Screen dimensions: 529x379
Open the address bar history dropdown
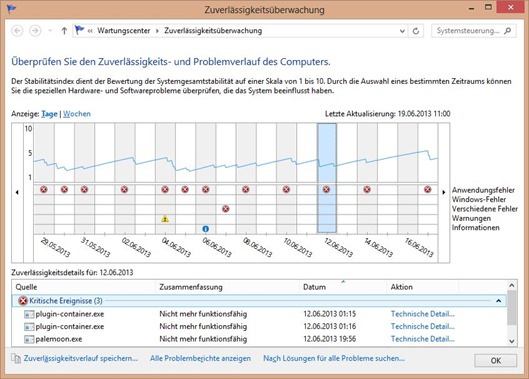pos(402,31)
